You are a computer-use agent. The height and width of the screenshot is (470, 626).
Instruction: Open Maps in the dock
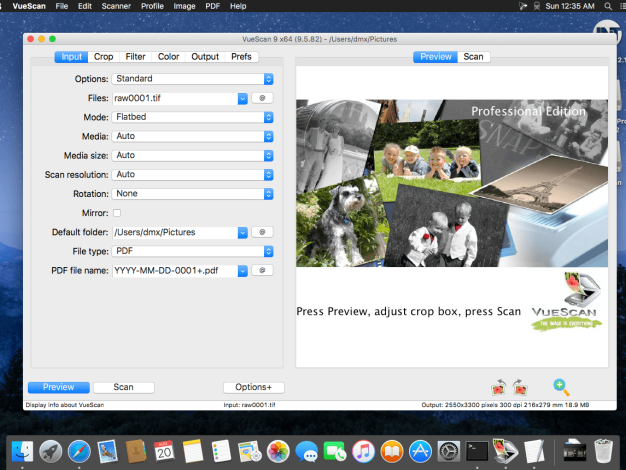tap(250, 452)
